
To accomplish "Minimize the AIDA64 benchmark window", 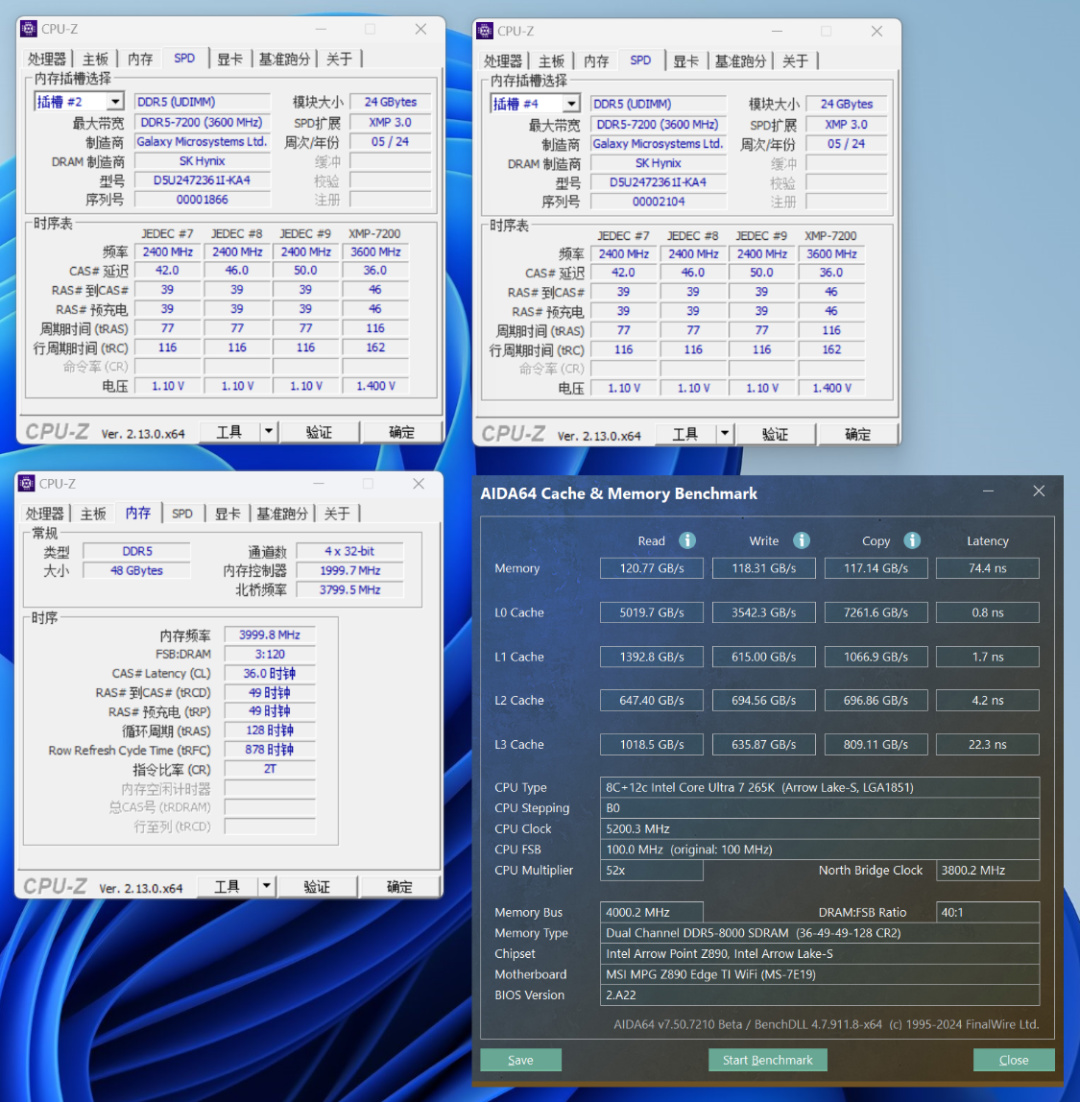I will [x=988, y=491].
